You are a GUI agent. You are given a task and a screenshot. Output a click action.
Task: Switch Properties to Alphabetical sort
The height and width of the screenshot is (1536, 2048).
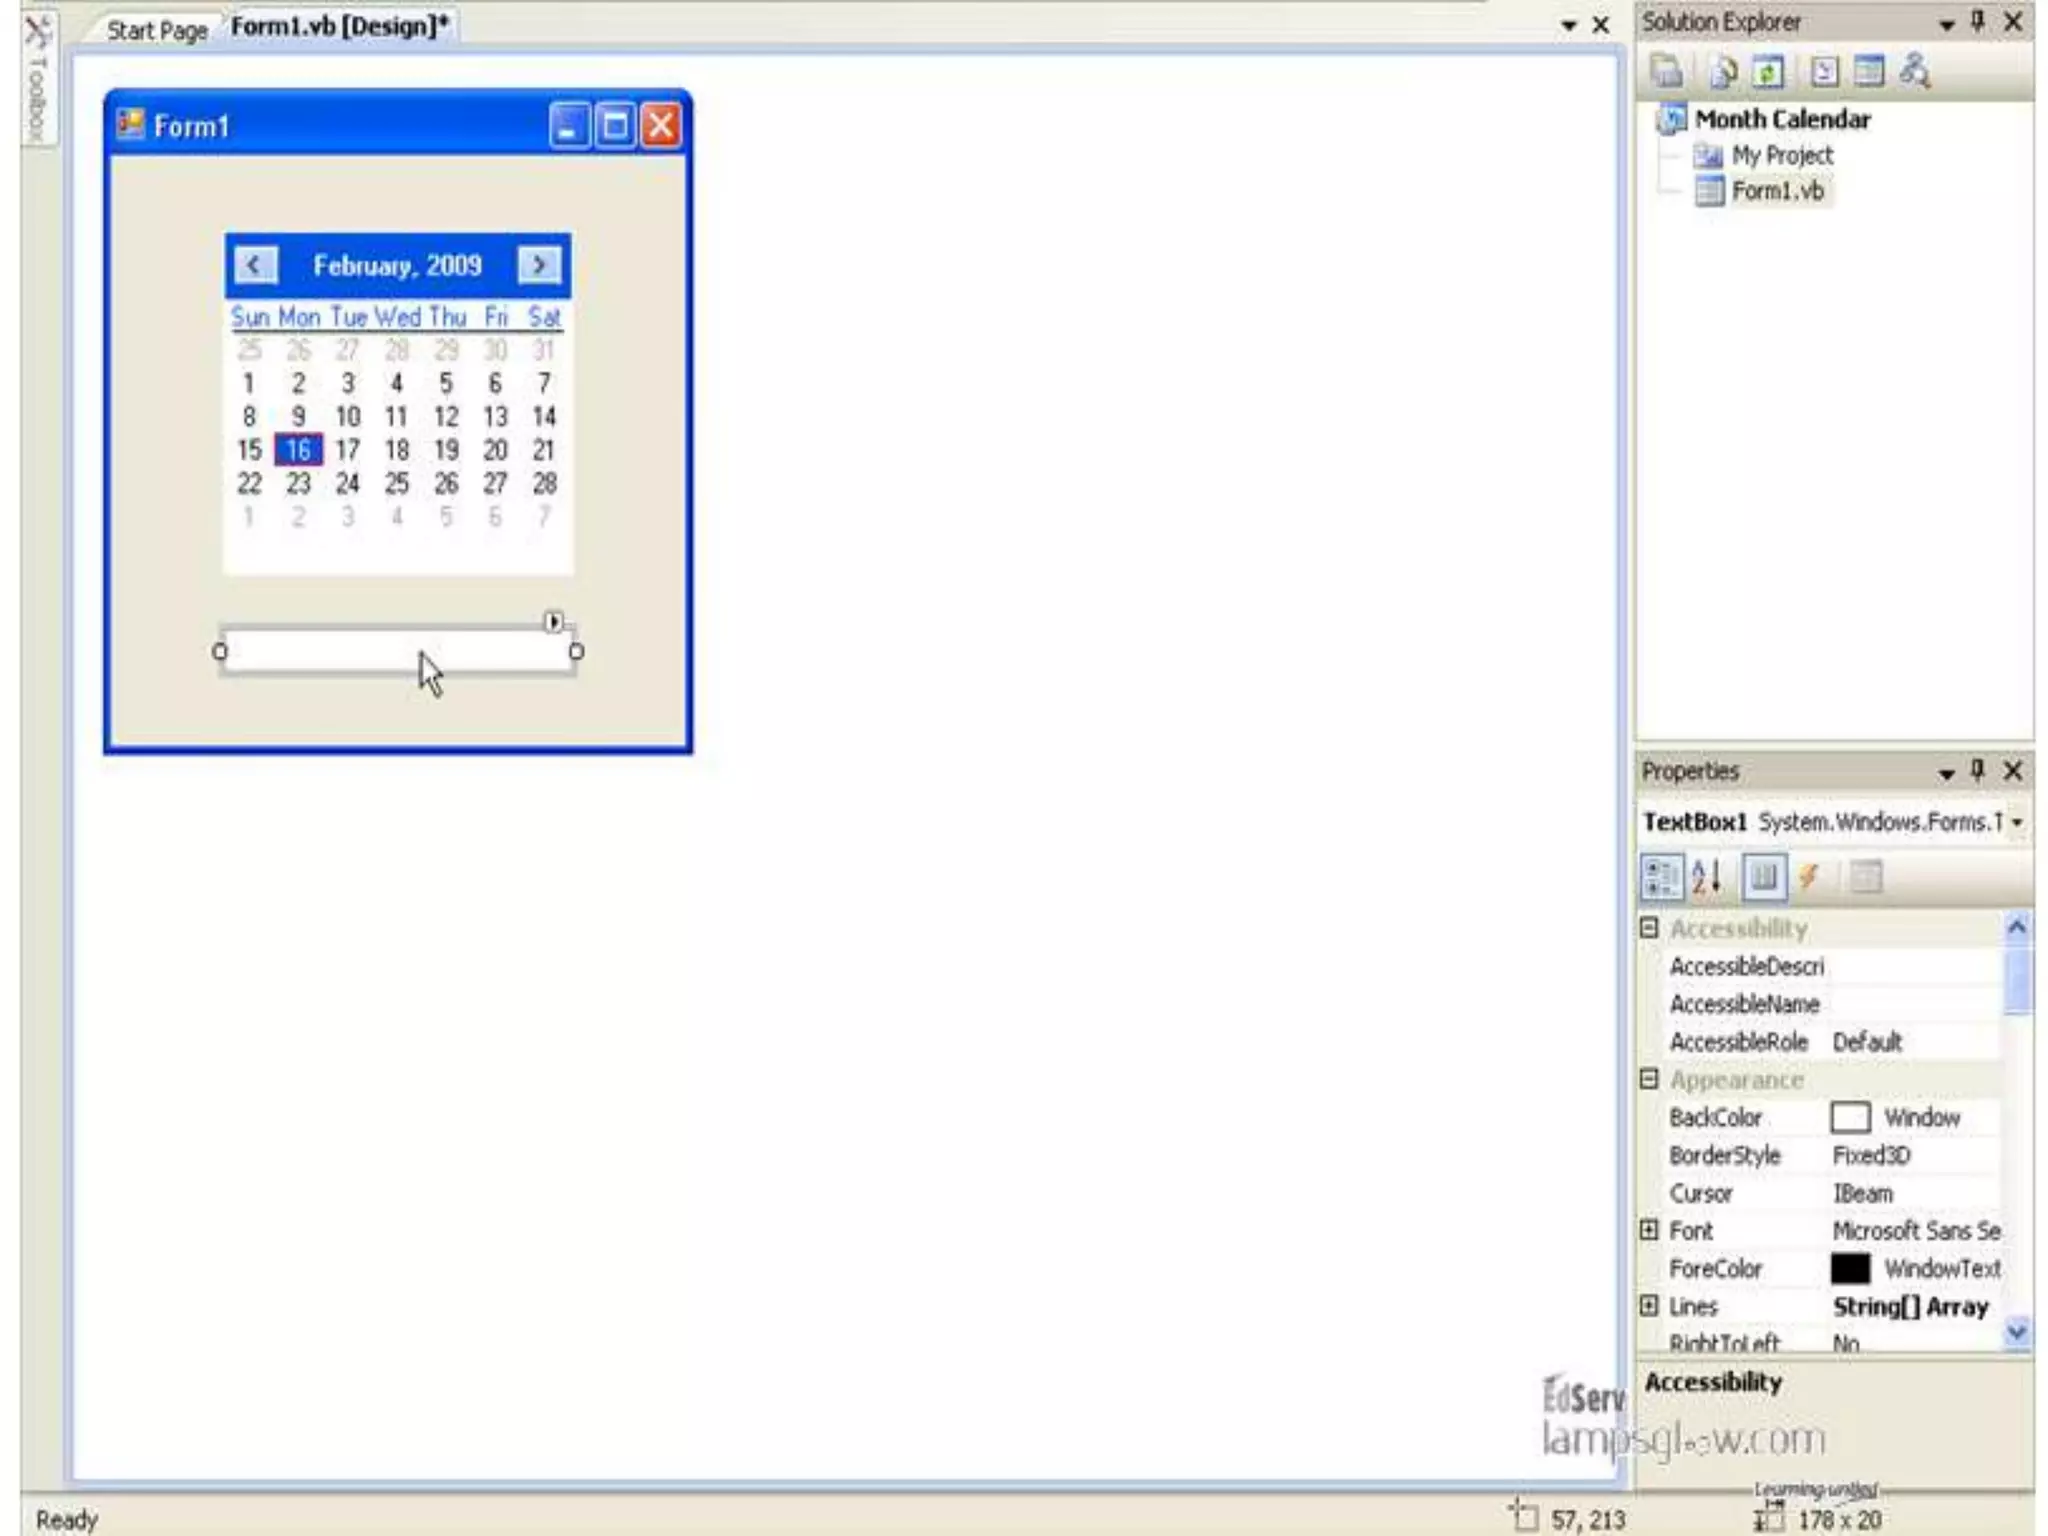(x=1708, y=877)
